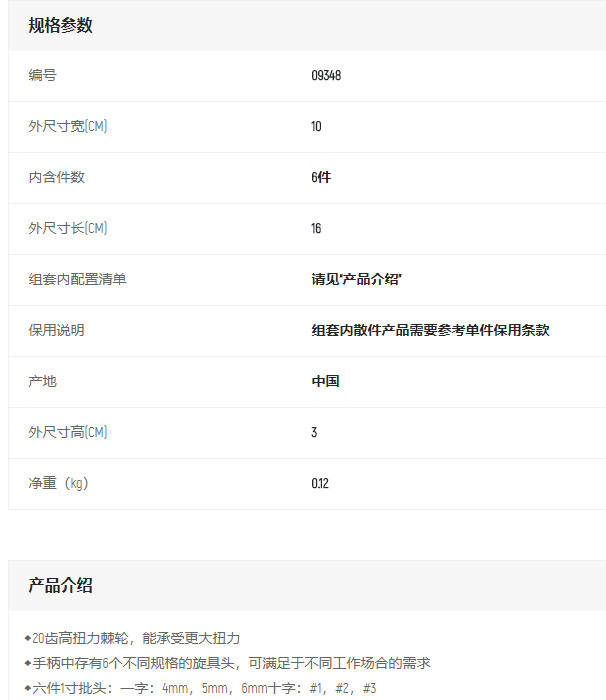Click the 组套内配置清单 label
This screenshot has height=700, width=606.
pos(78,280)
